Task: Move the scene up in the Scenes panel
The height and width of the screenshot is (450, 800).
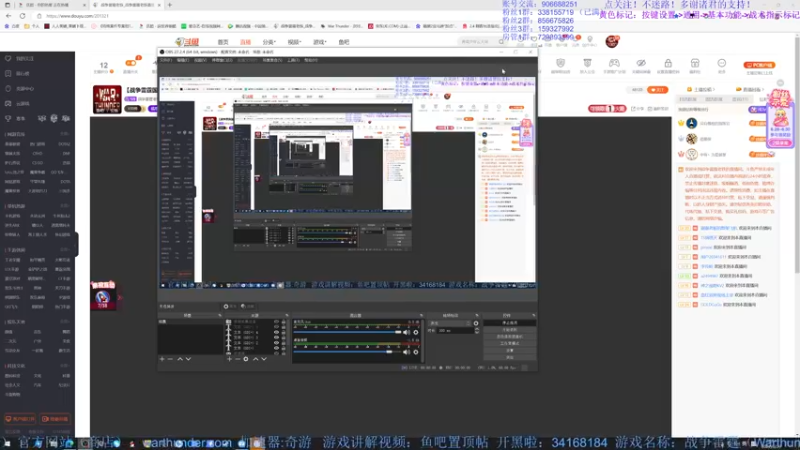Action: [x=180, y=359]
